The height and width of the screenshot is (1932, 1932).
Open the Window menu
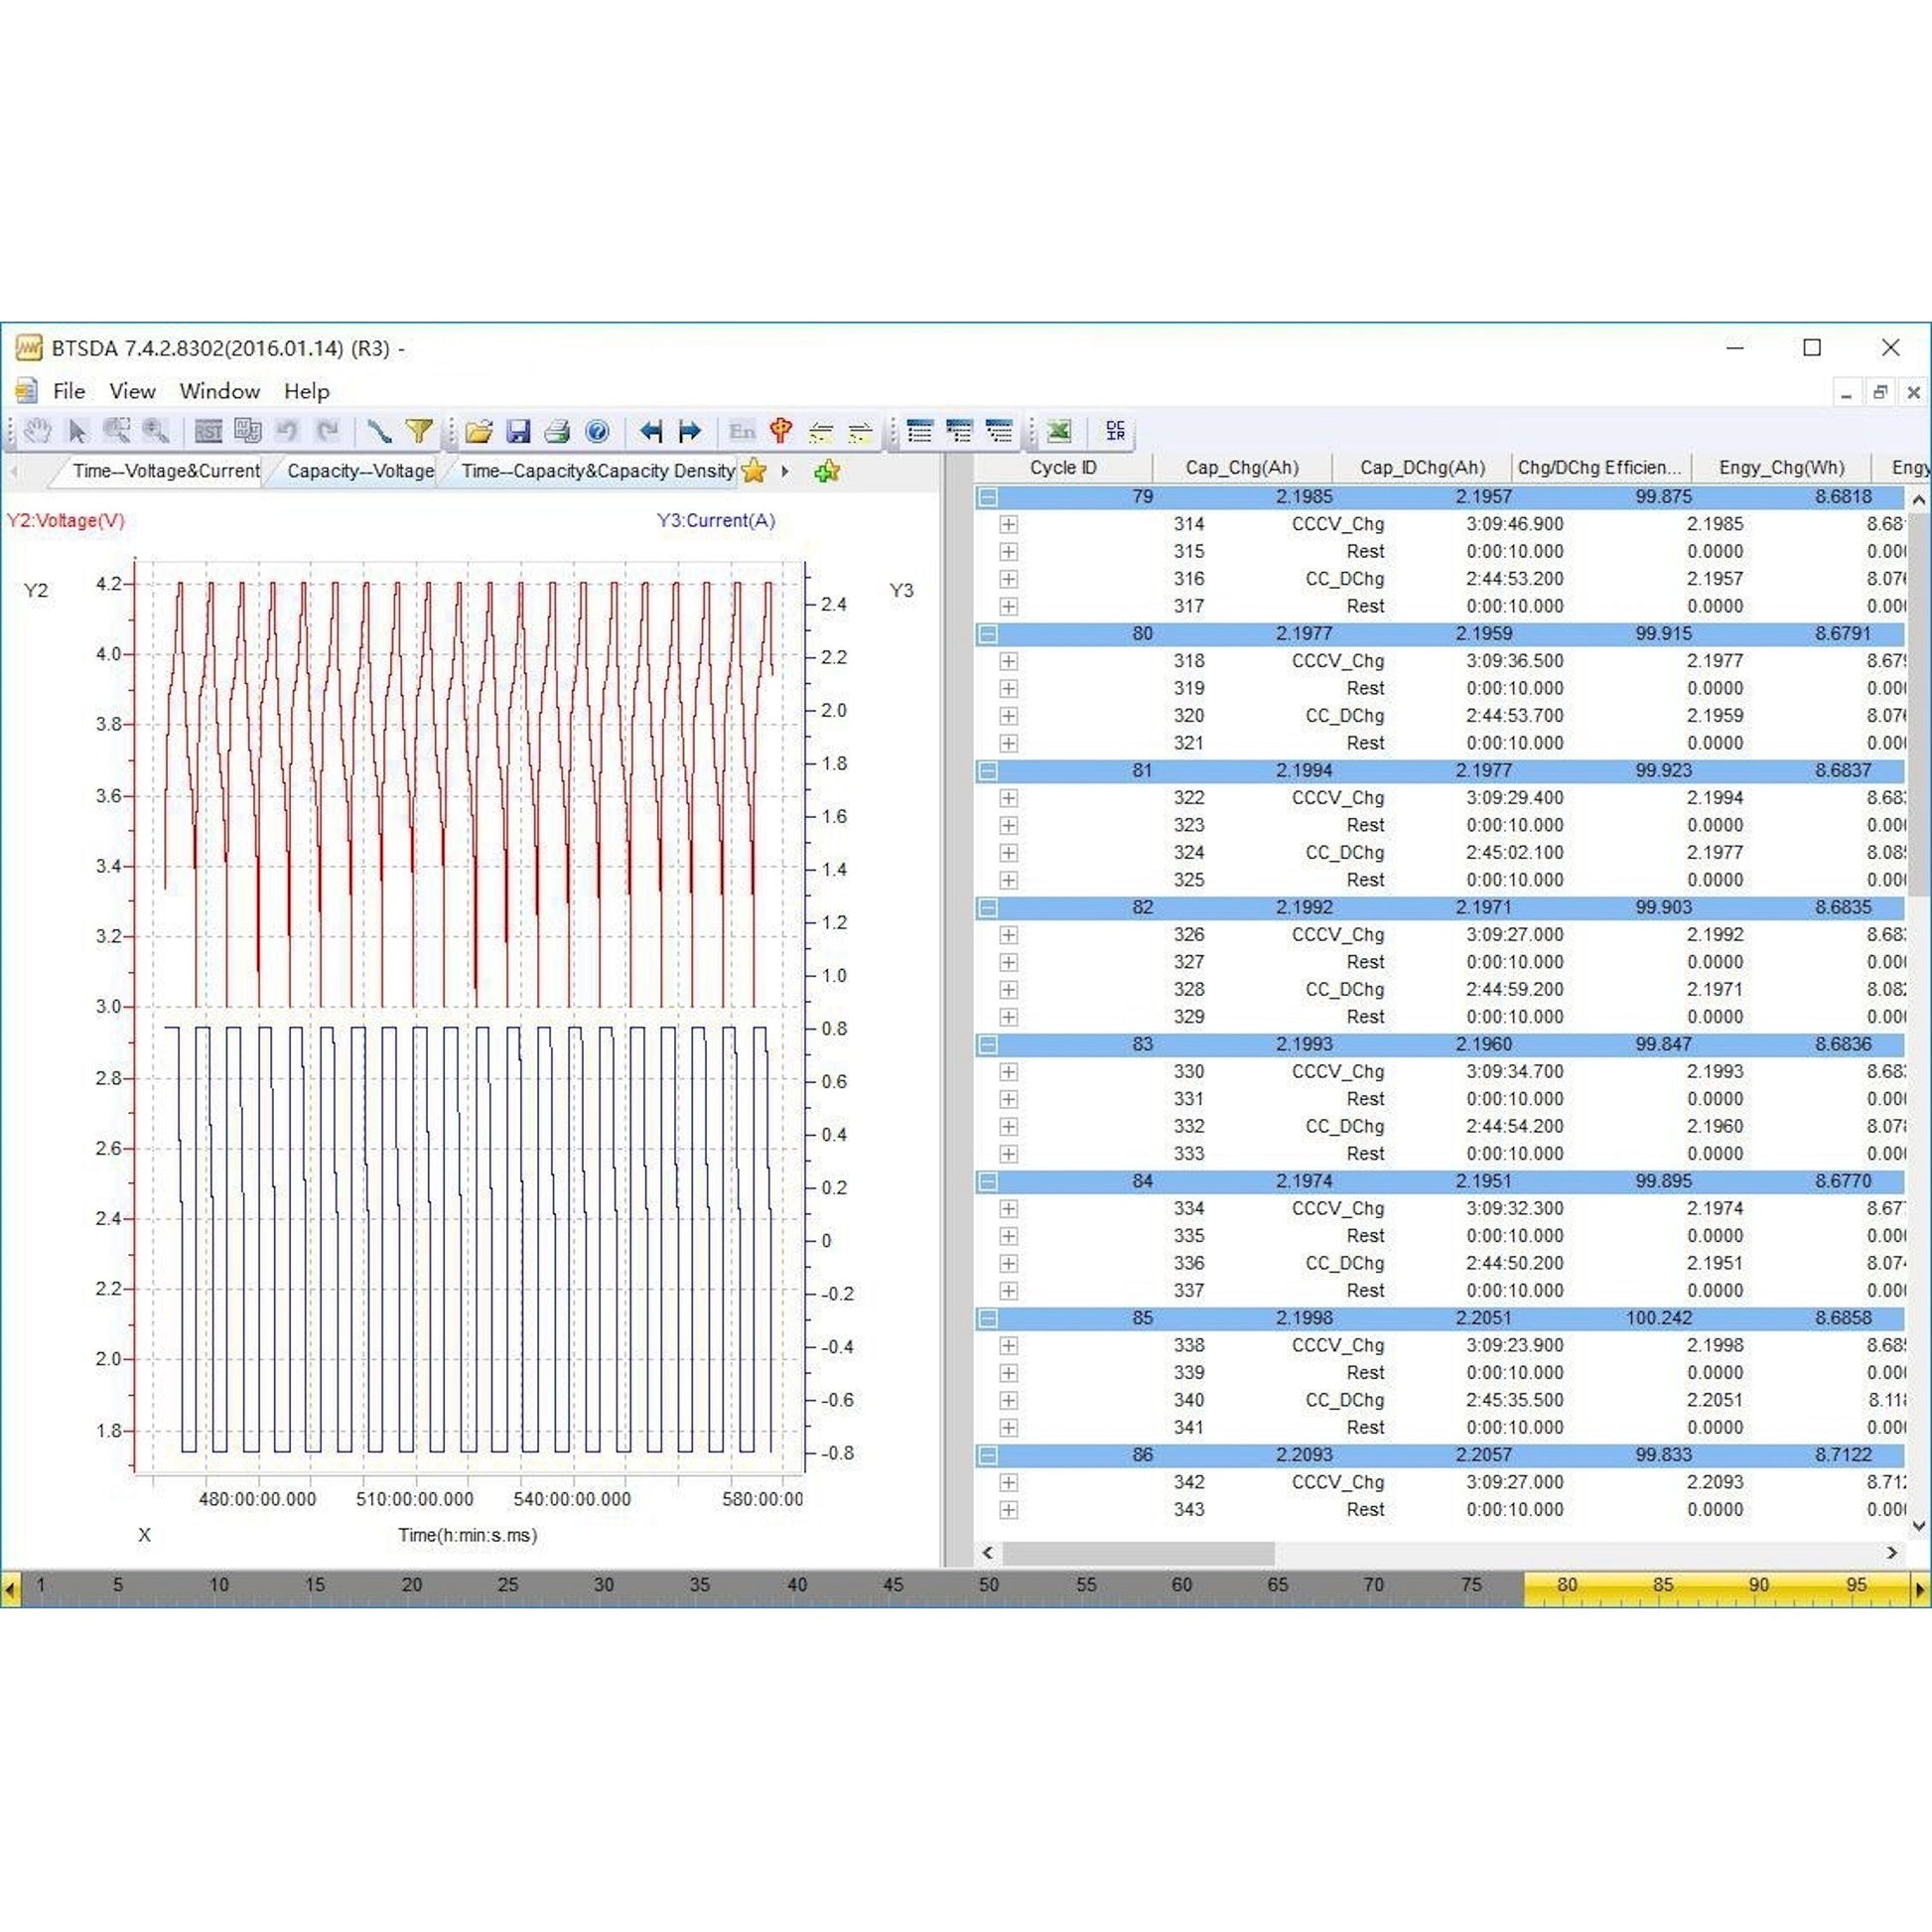(x=219, y=391)
